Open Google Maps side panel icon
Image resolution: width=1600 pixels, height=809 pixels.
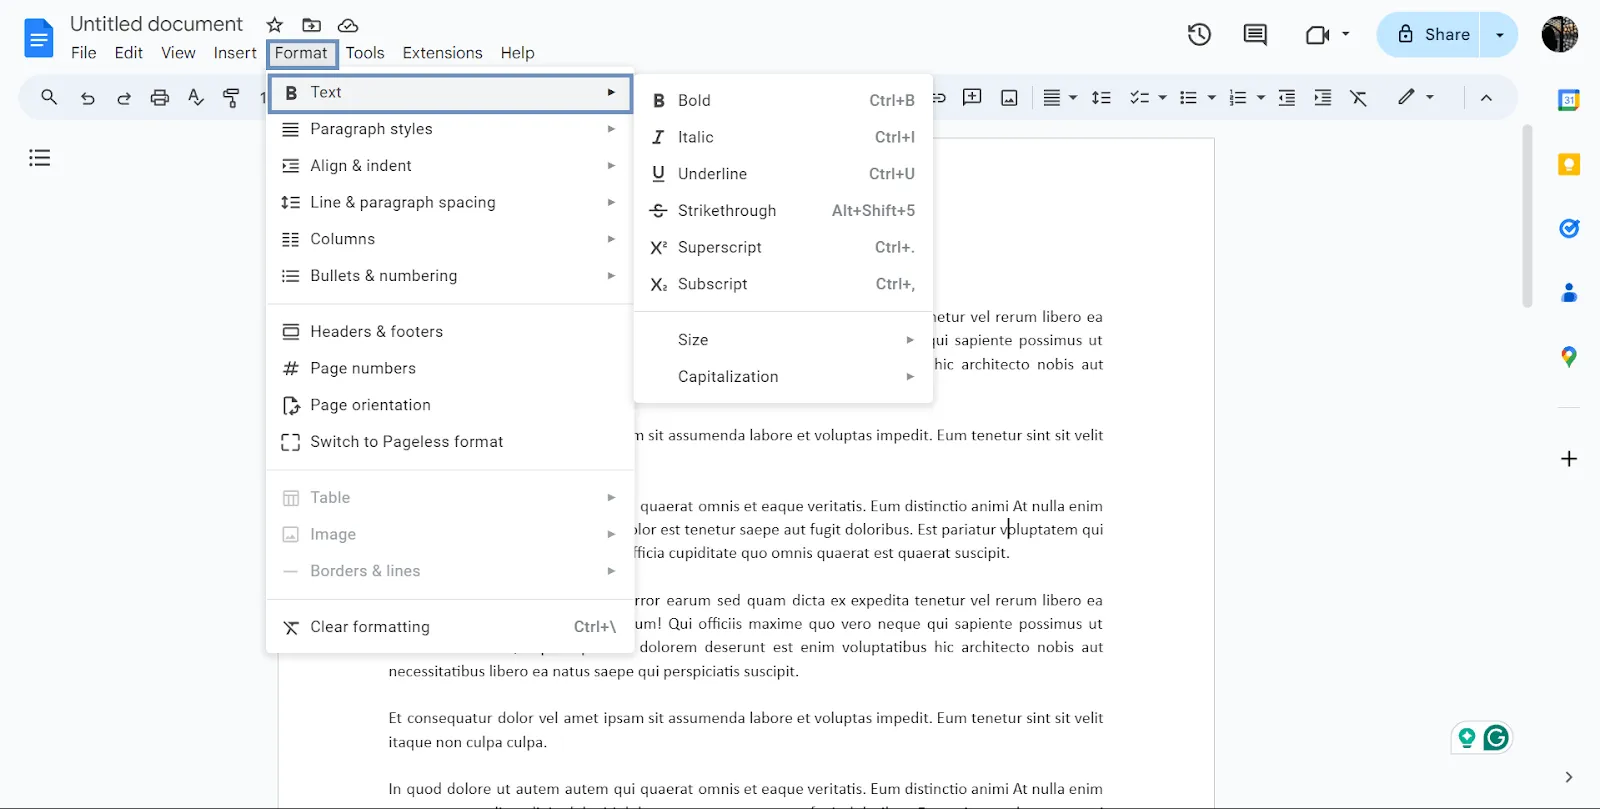click(x=1569, y=356)
